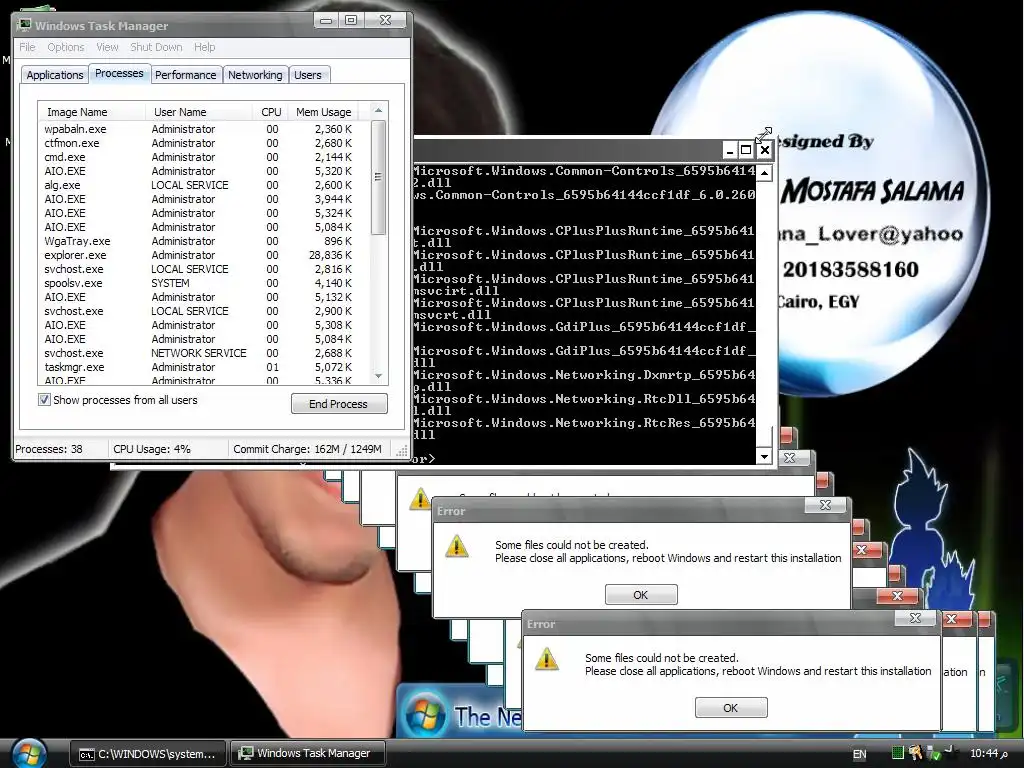1024x768 pixels.
Task: Select AIO.EXE row using 5,324 K
Action: pos(204,214)
